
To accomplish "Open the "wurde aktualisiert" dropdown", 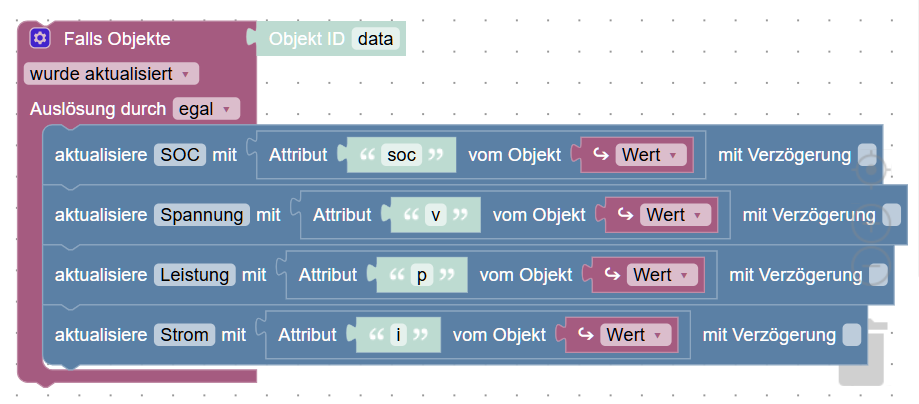I will coord(112,74).
